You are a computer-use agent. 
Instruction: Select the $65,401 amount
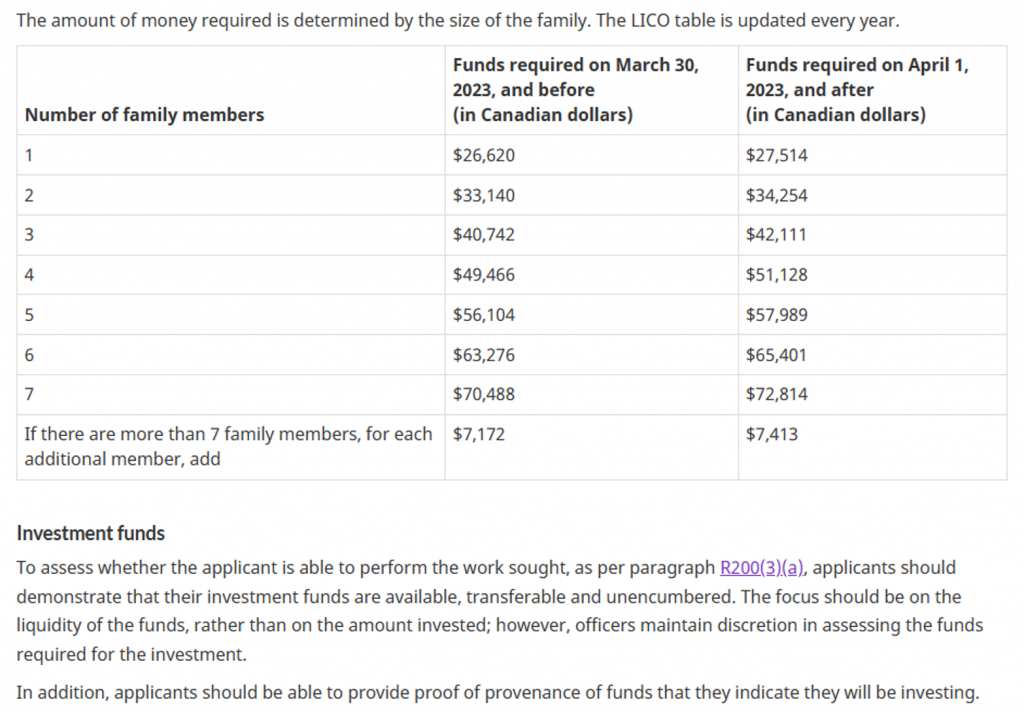776,355
